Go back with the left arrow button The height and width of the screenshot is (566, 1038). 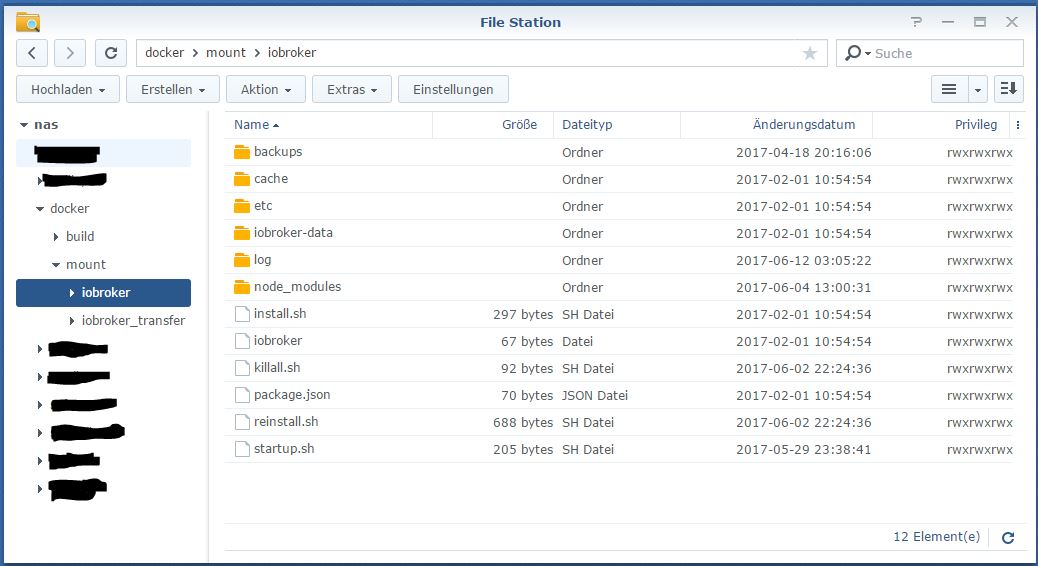click(x=32, y=53)
